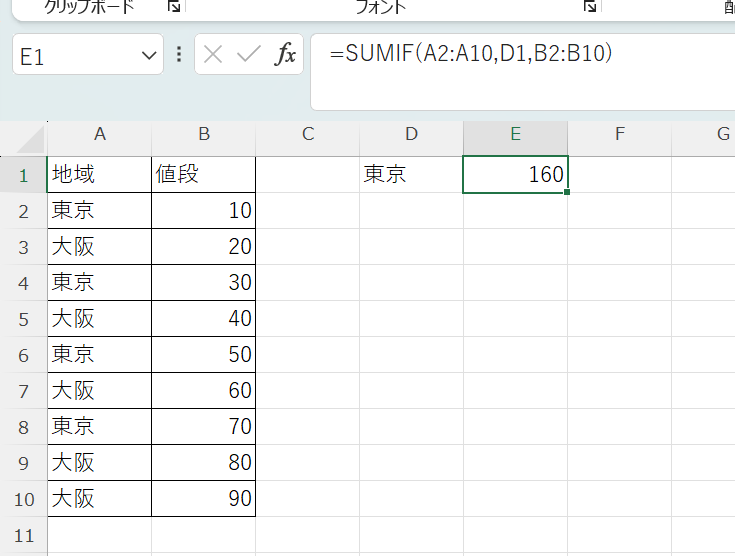This screenshot has width=735, height=556.
Task: Click the Insert Function fx icon
Action: (286, 54)
